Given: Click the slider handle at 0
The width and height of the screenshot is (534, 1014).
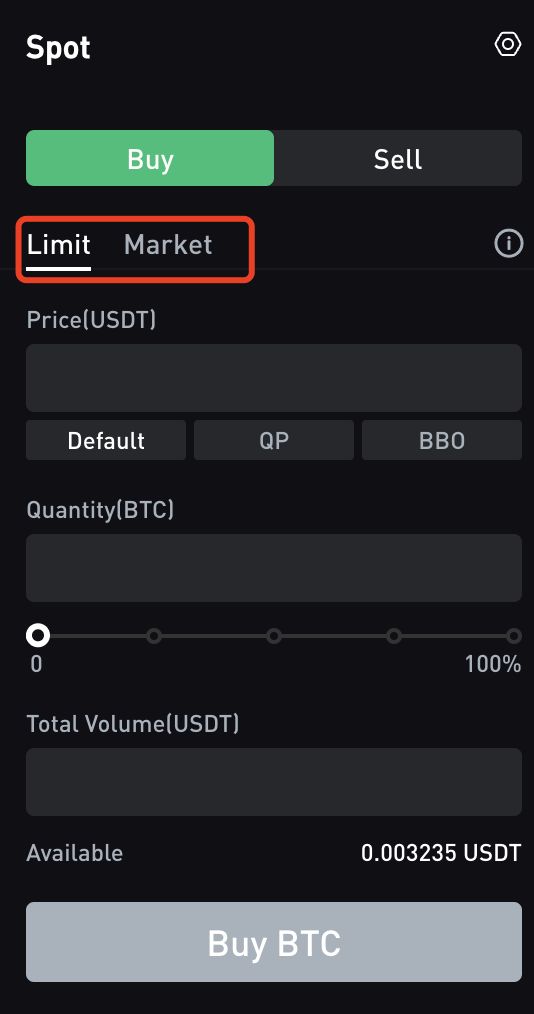Looking at the screenshot, I should pyautogui.click(x=38, y=636).
